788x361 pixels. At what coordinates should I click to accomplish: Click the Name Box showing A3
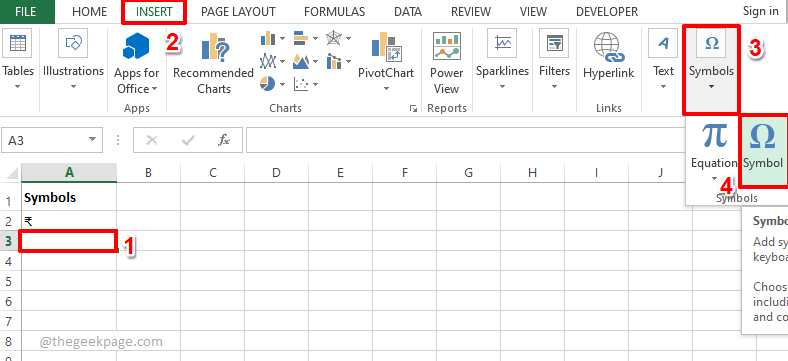point(44,140)
